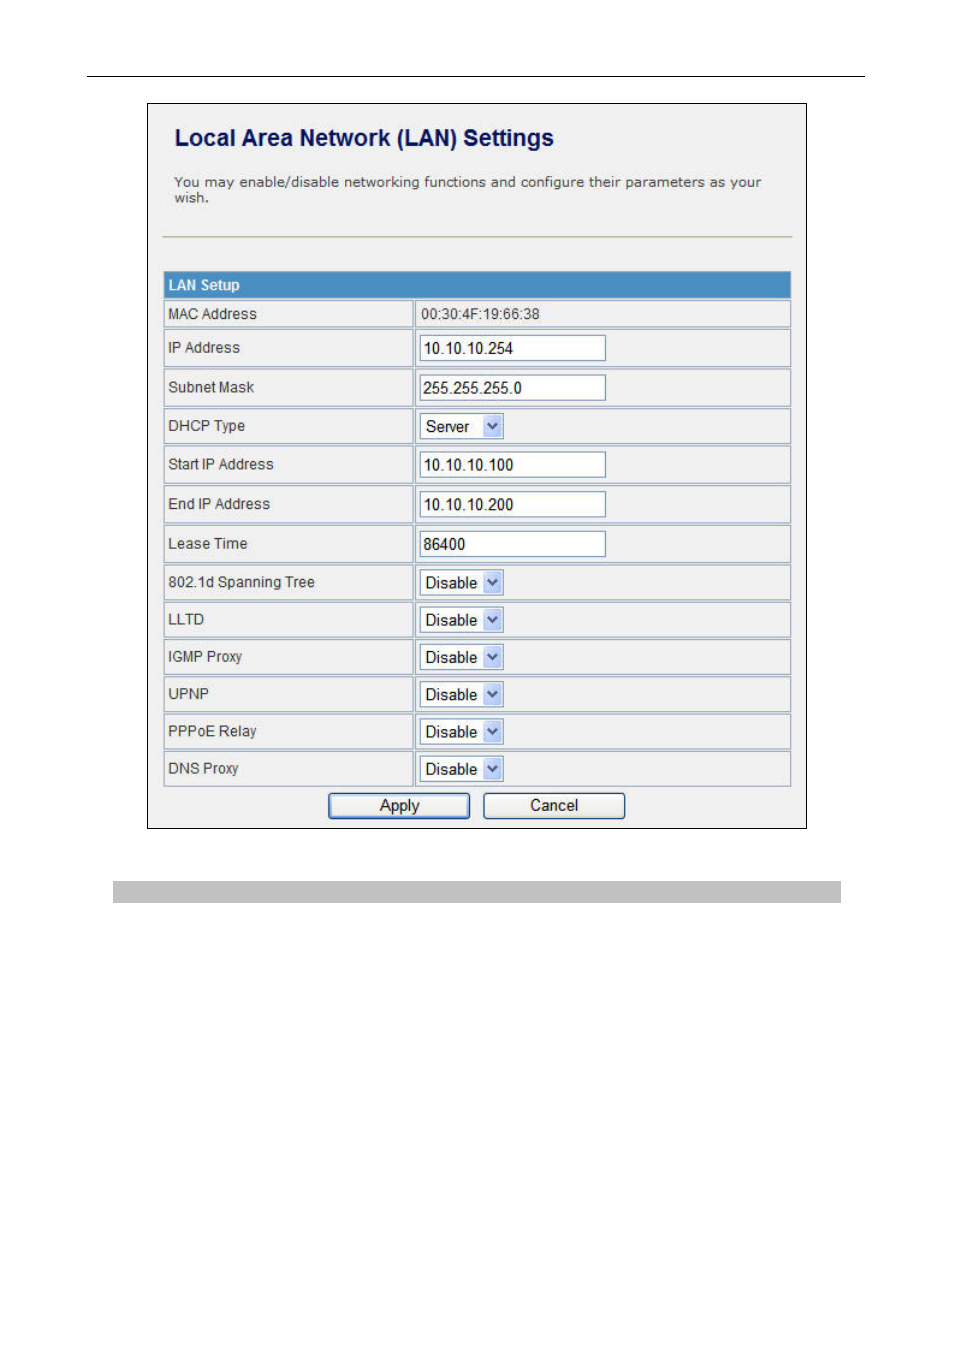The height and width of the screenshot is (1349, 954).
Task: Click the DNS Proxy label
Action: coord(203,768)
